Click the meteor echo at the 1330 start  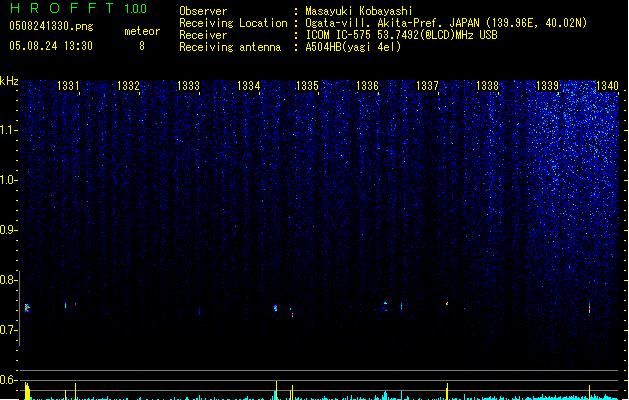27,308
